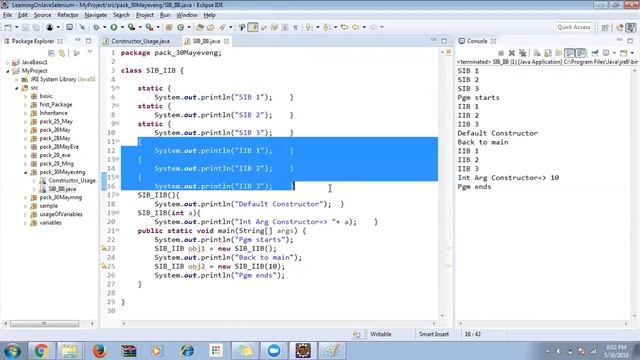
Task: Collapse the pack_30Mayeveng package node
Action: 26,172
